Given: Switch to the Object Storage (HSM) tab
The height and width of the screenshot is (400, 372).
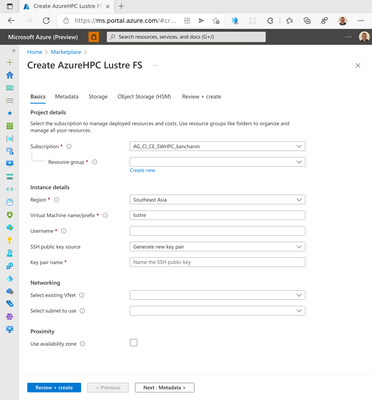Looking at the screenshot, I should [x=144, y=97].
